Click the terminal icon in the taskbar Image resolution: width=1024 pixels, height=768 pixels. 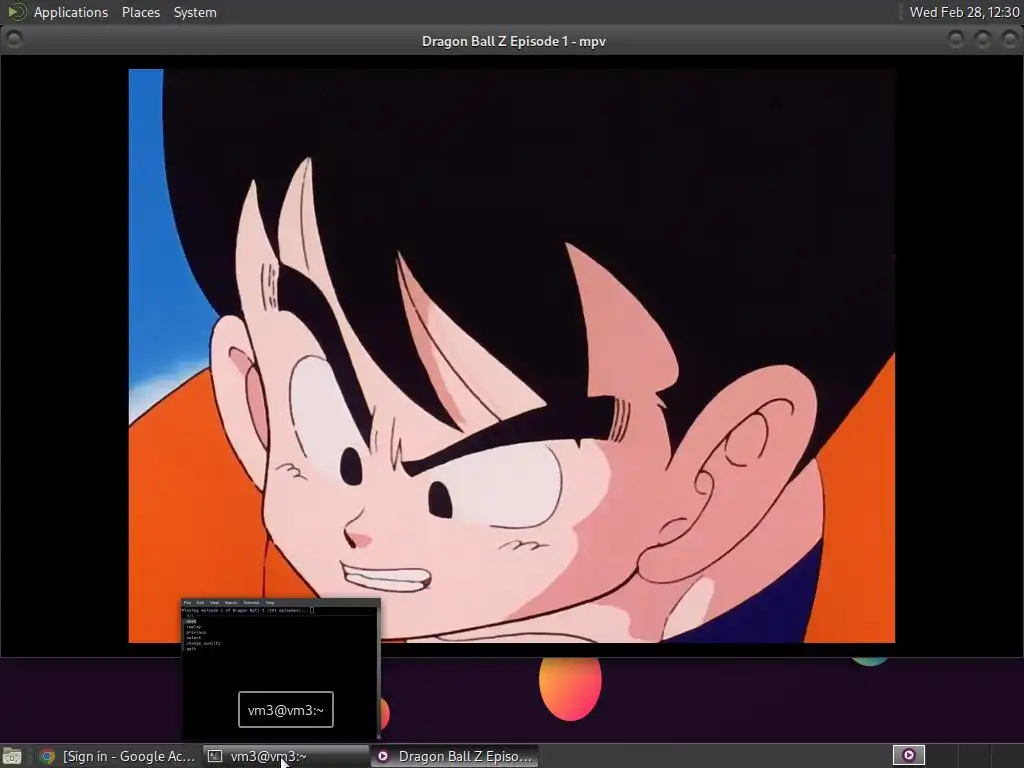(214, 756)
